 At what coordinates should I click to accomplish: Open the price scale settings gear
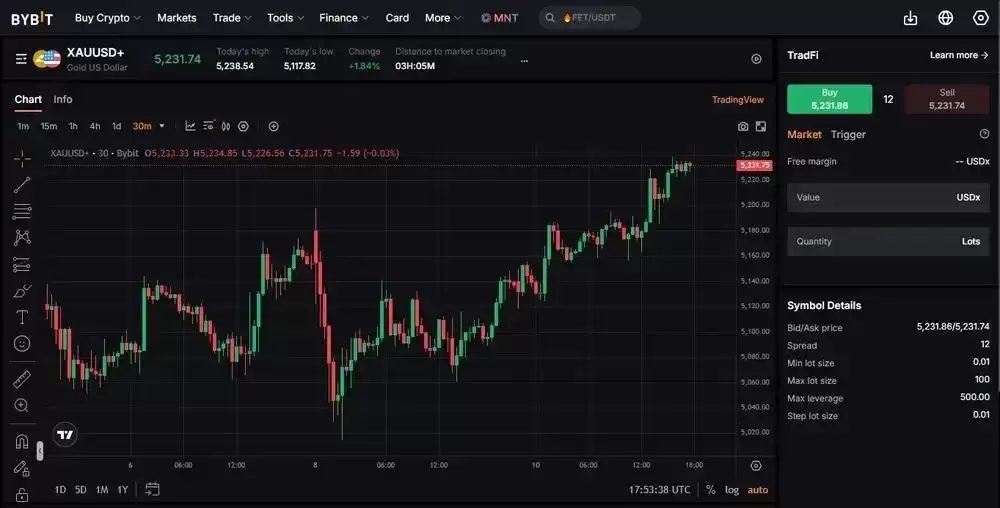point(756,466)
